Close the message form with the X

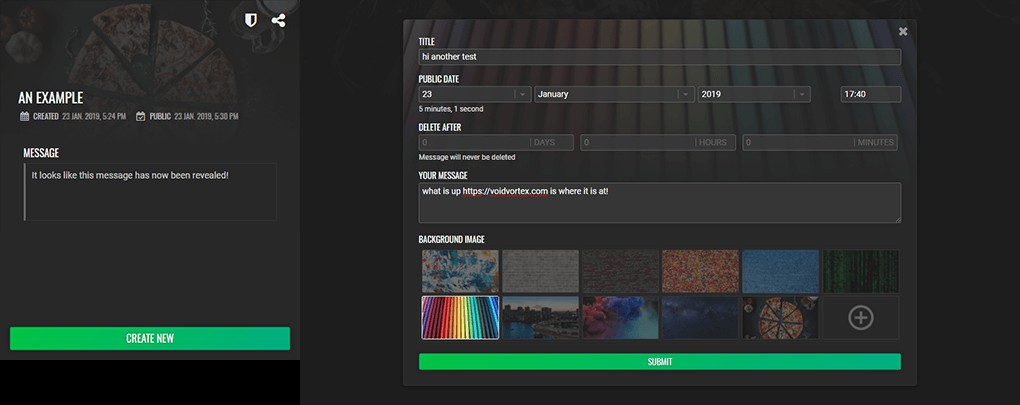pyautogui.click(x=903, y=31)
